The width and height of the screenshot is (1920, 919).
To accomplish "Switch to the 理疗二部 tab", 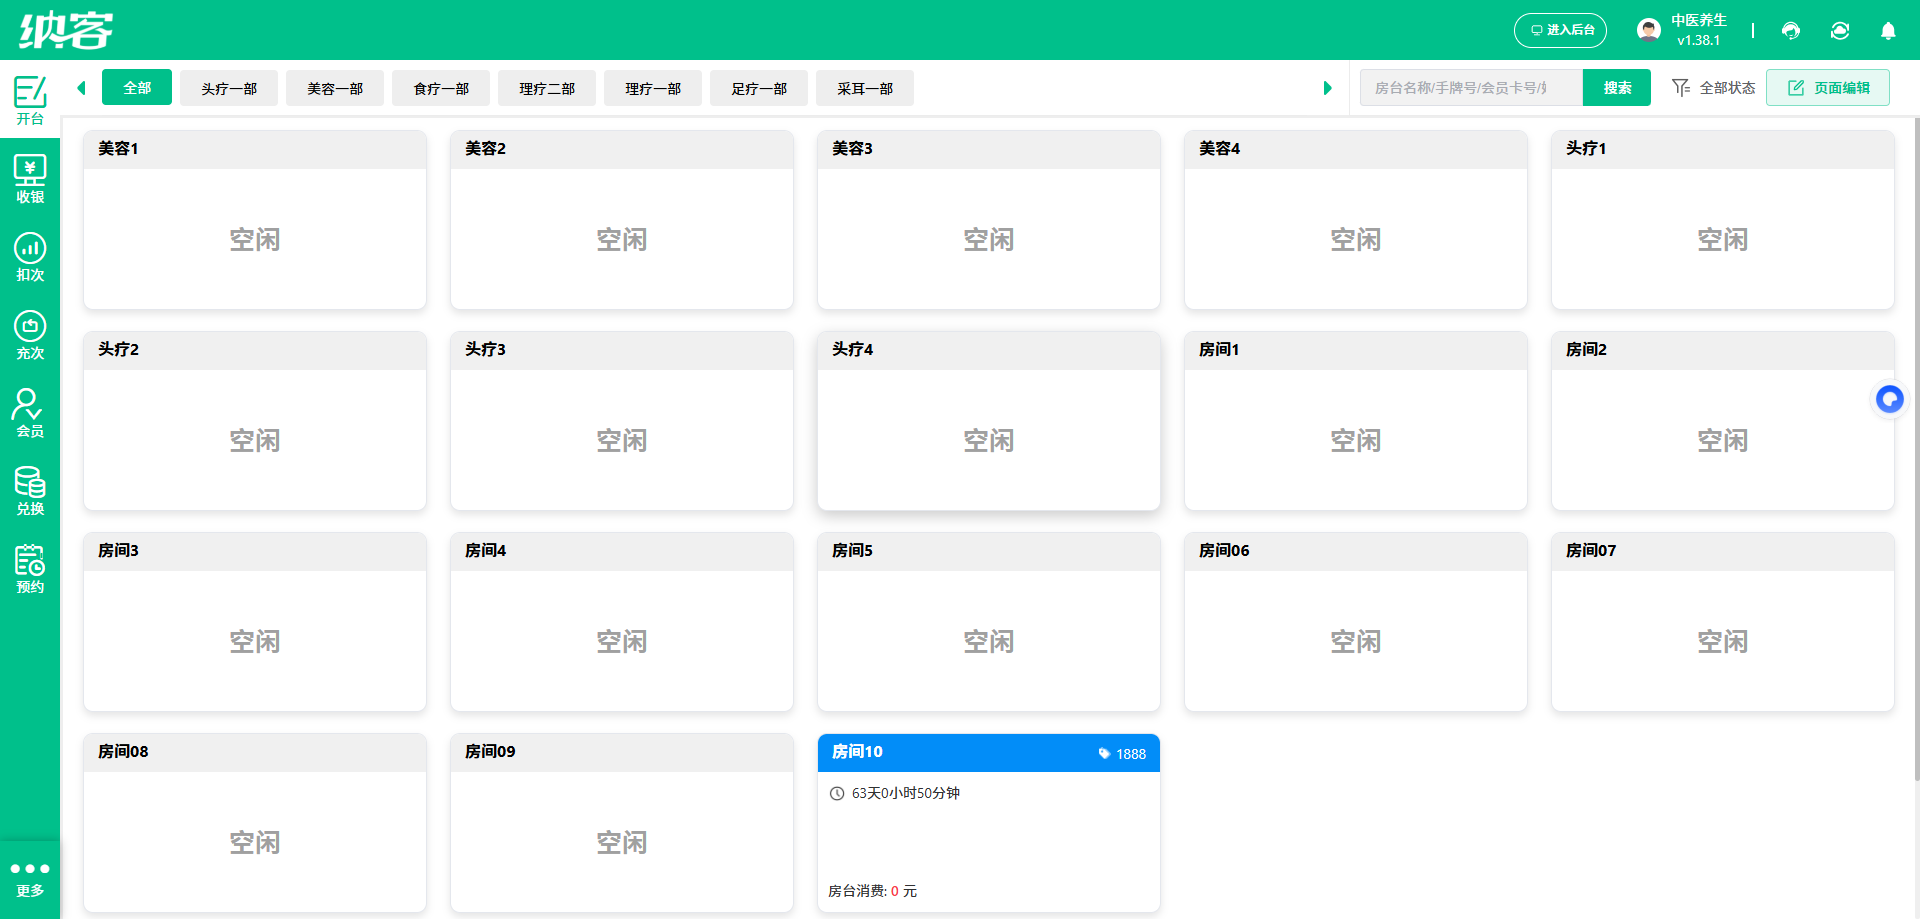I will tap(547, 88).
